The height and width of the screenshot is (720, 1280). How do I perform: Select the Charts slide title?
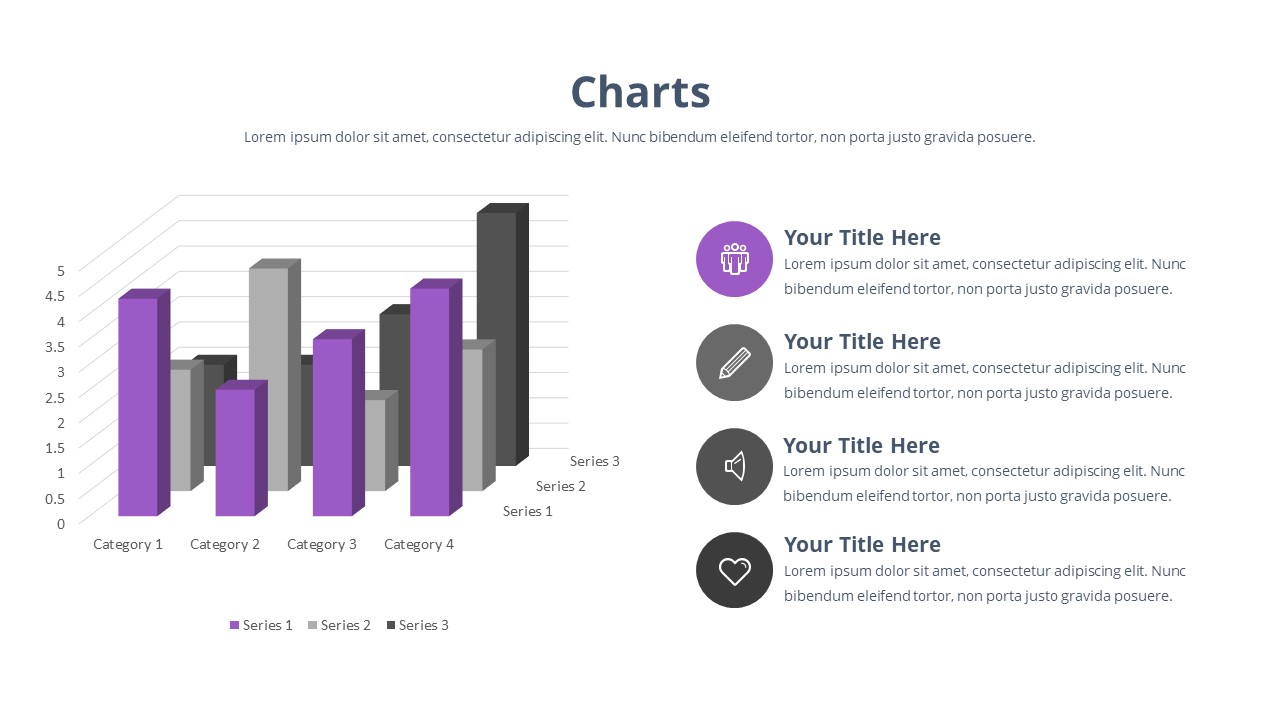(640, 93)
